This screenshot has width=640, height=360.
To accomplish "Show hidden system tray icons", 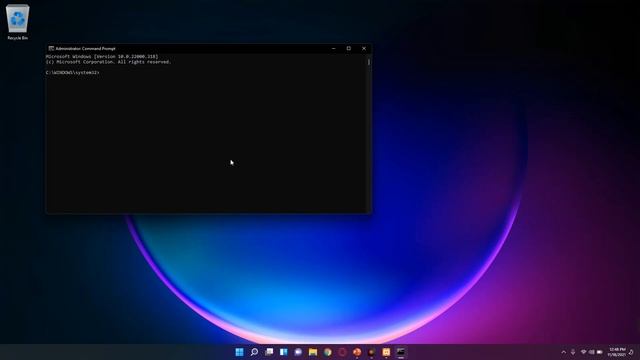I will (564, 352).
